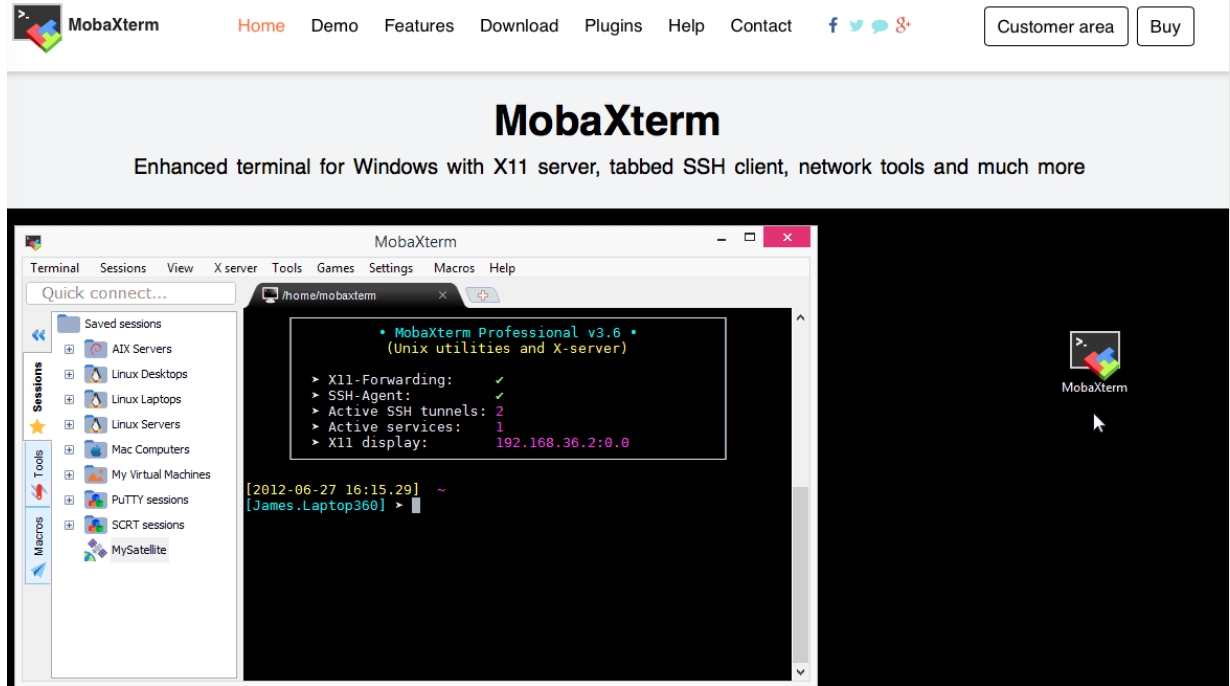The width and height of the screenshot is (1230, 686).
Task: Expand the AIX Servers tree node
Action: click(69, 349)
